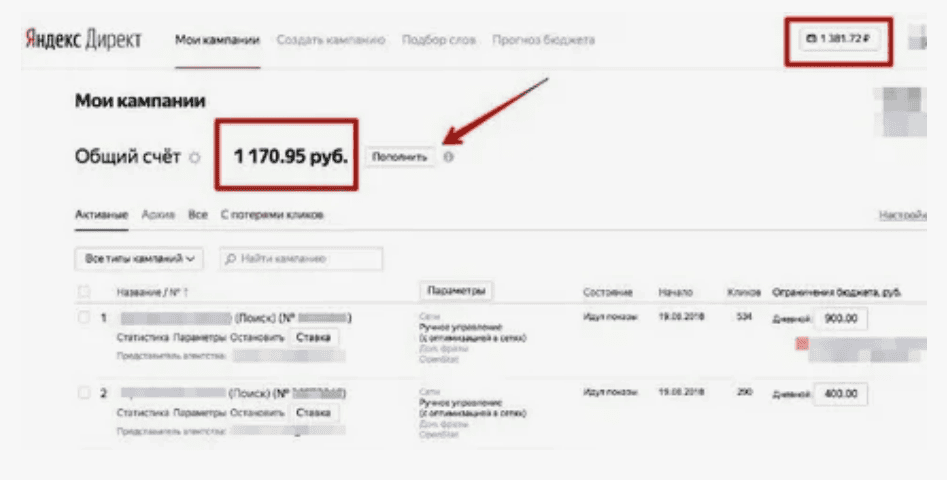Screen dimensions: 947x480
Task: Click info icon beside Общий счёт
Action: [x=194, y=158]
